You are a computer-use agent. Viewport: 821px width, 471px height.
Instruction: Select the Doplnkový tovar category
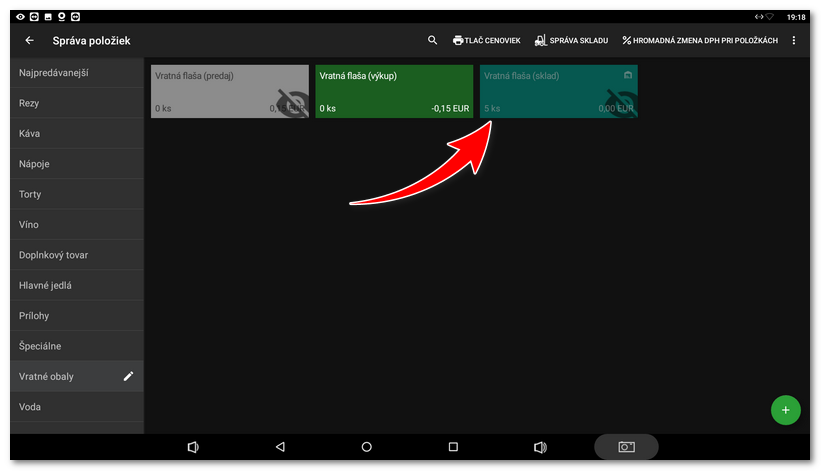pos(77,255)
